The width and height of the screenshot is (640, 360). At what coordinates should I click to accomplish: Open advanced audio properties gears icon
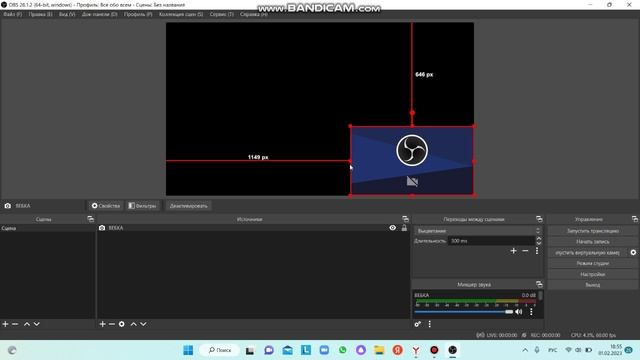coord(418,324)
